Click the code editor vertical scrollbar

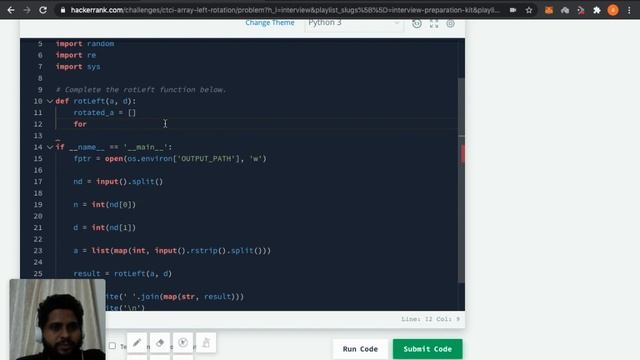[x=461, y=180]
